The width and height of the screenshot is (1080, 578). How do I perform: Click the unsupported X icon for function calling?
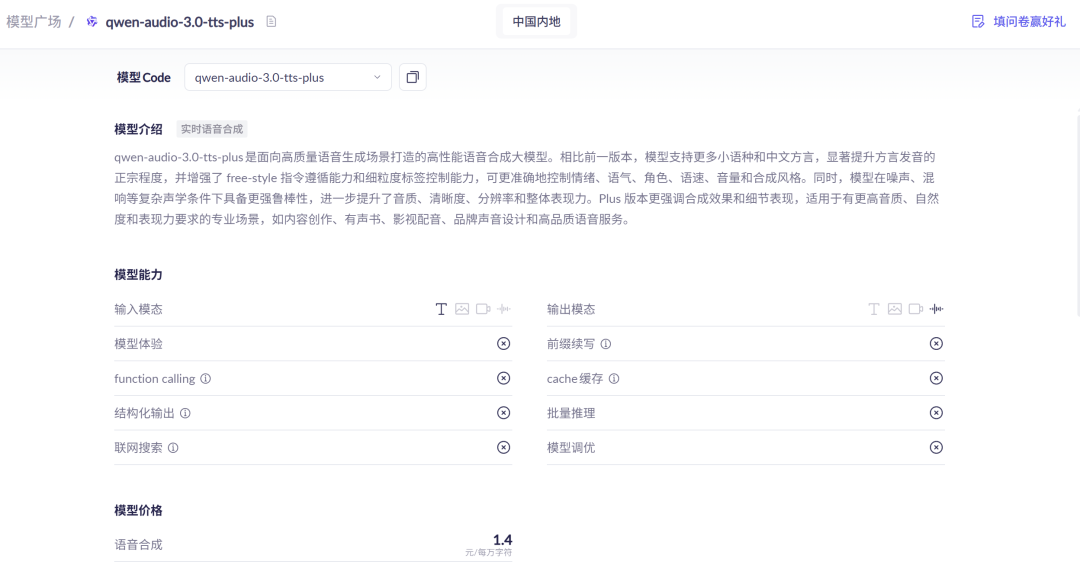[x=503, y=378]
